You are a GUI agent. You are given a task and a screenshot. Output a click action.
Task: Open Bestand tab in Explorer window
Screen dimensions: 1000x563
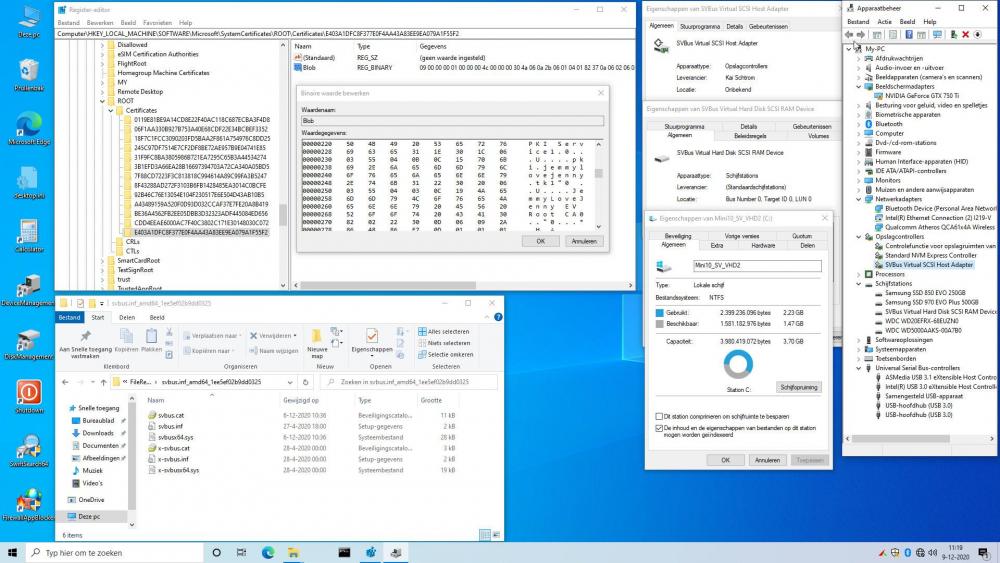point(70,317)
